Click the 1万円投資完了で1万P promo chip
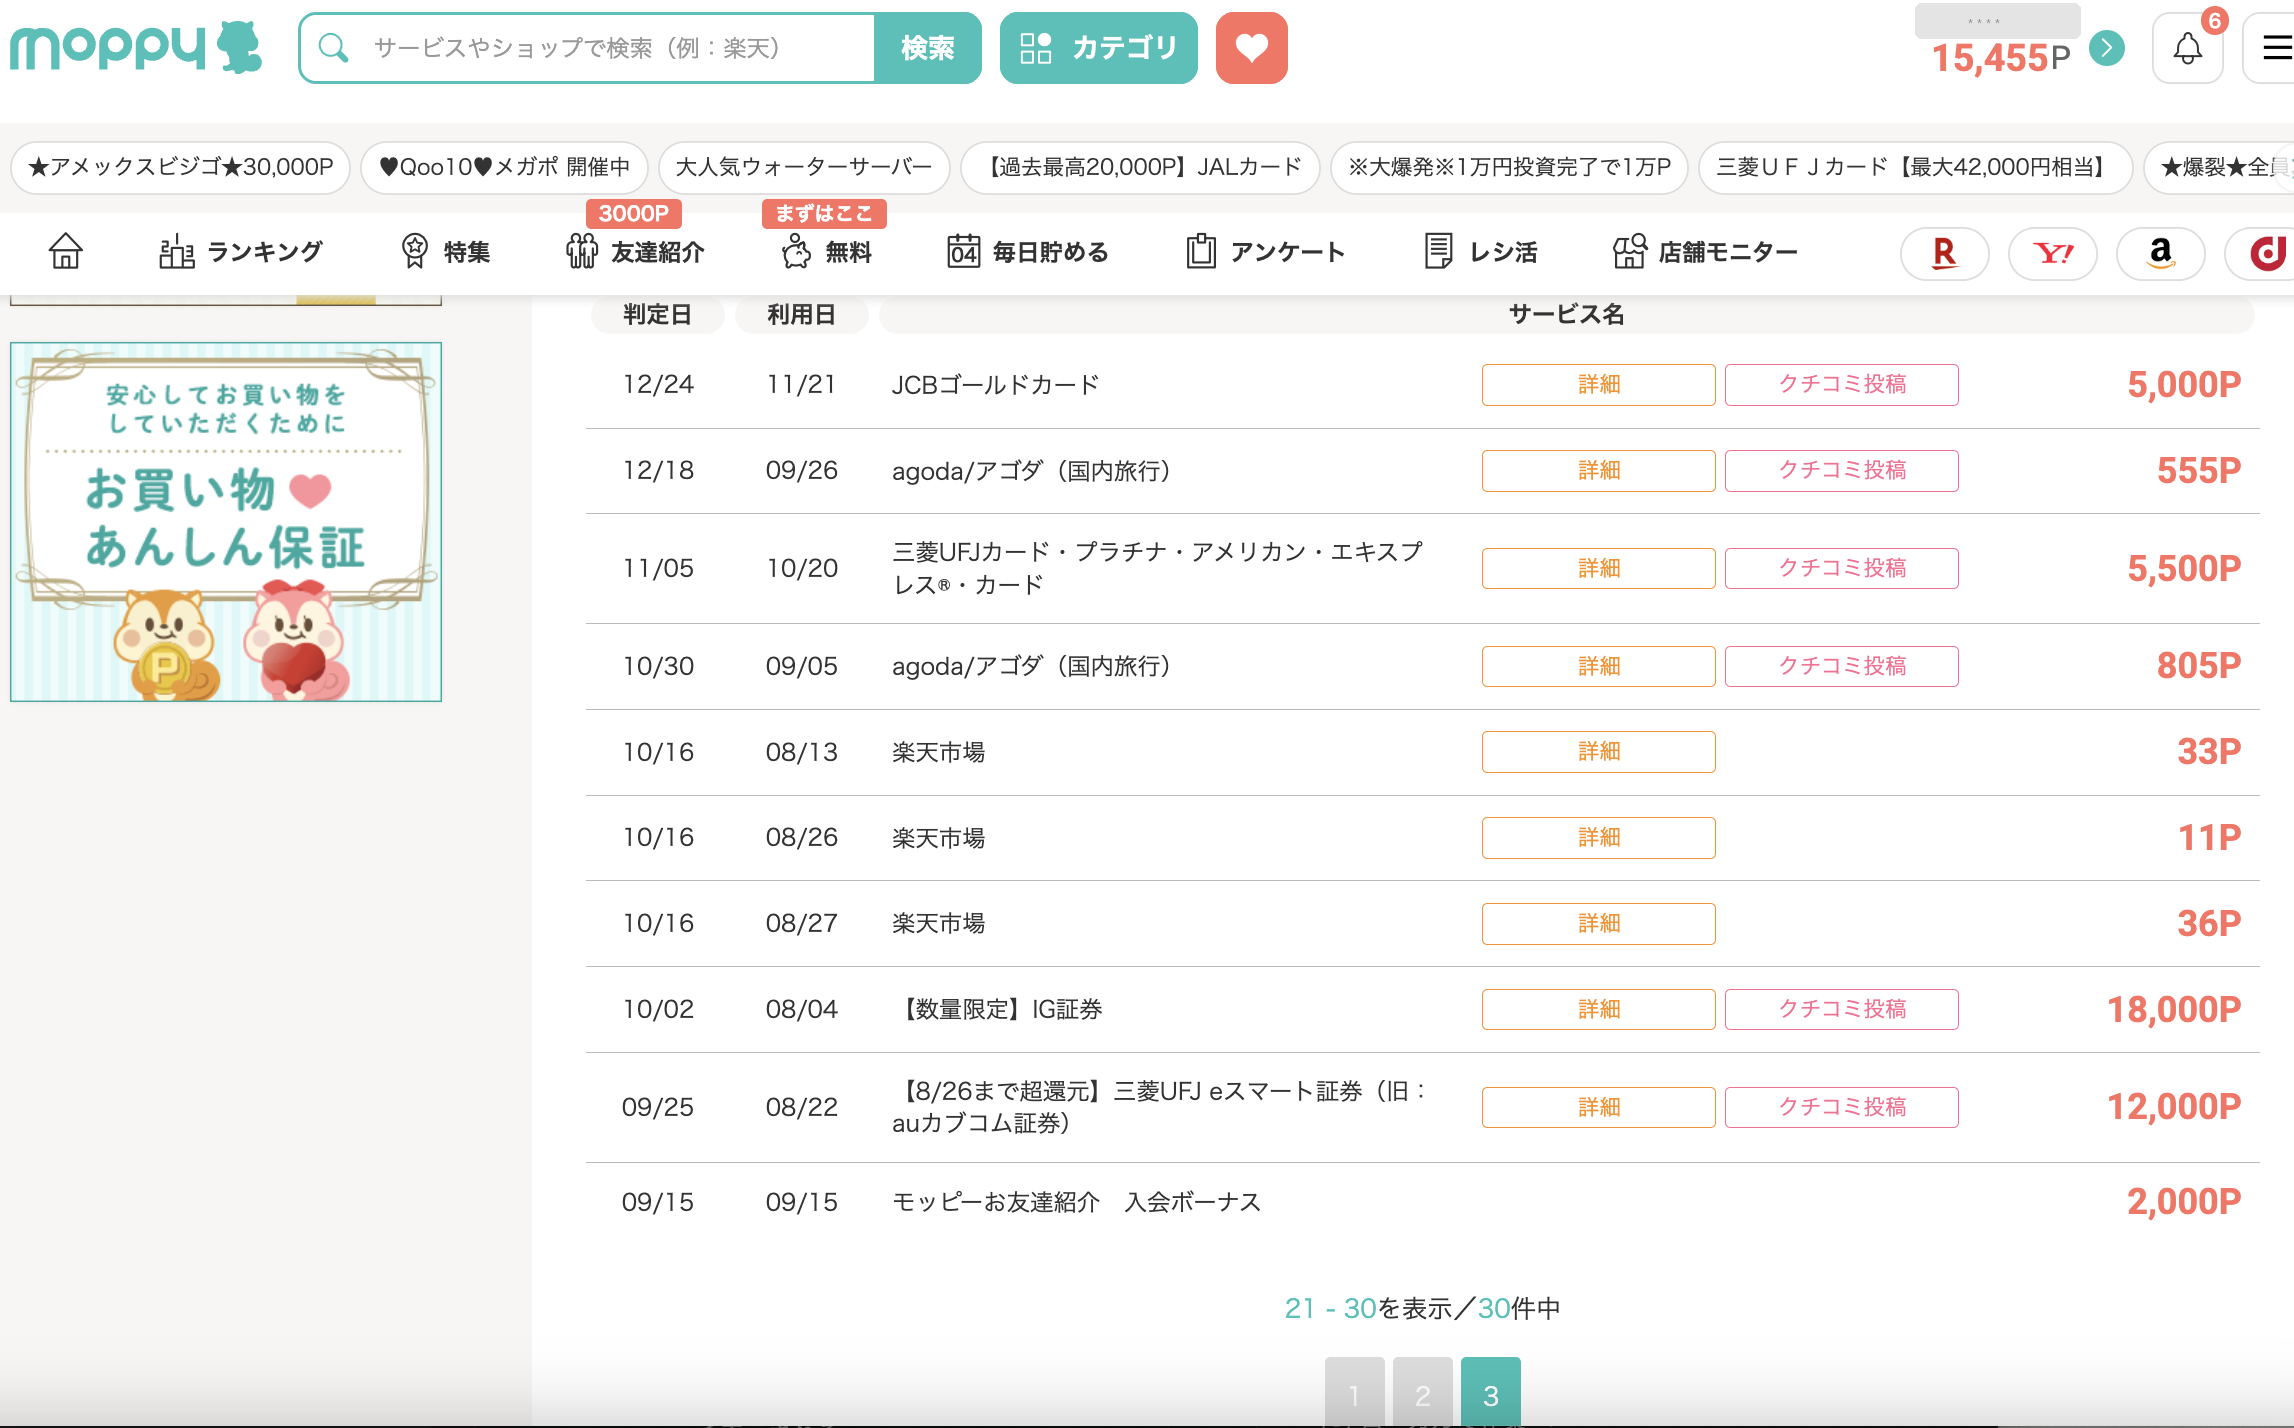Image resolution: width=2294 pixels, height=1428 pixels. pyautogui.click(x=1509, y=167)
